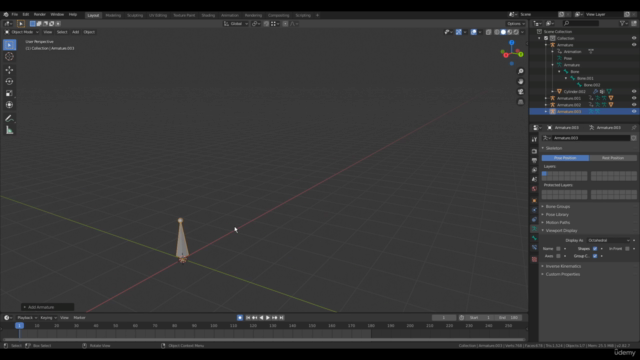Open the Object Mode dropdown
This screenshot has height=360, width=640.
click(22, 32)
